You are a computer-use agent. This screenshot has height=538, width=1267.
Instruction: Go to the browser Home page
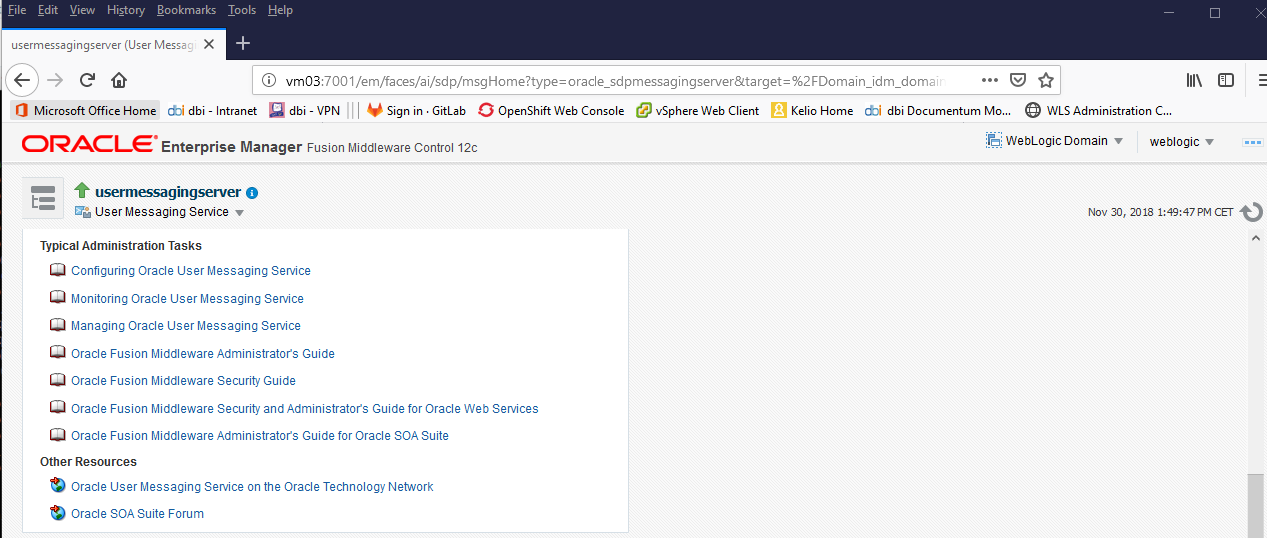click(119, 80)
